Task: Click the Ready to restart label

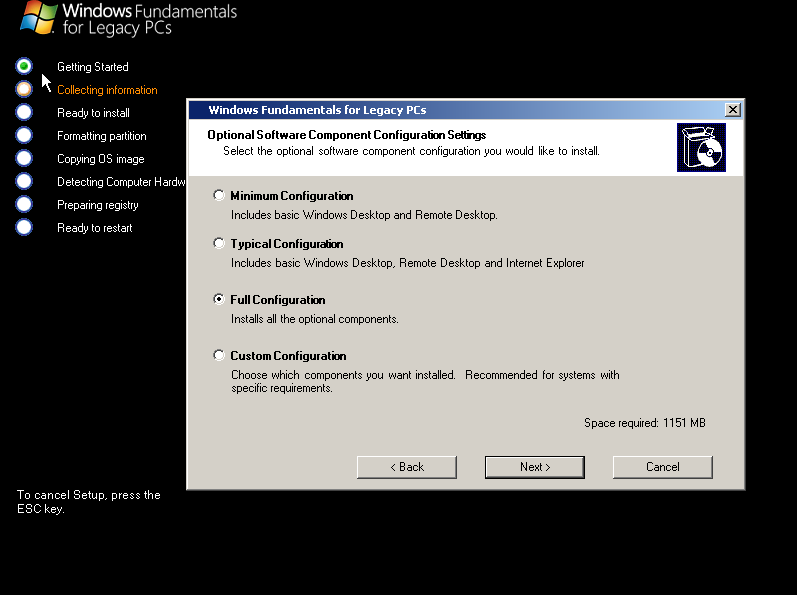Action: 95,228
